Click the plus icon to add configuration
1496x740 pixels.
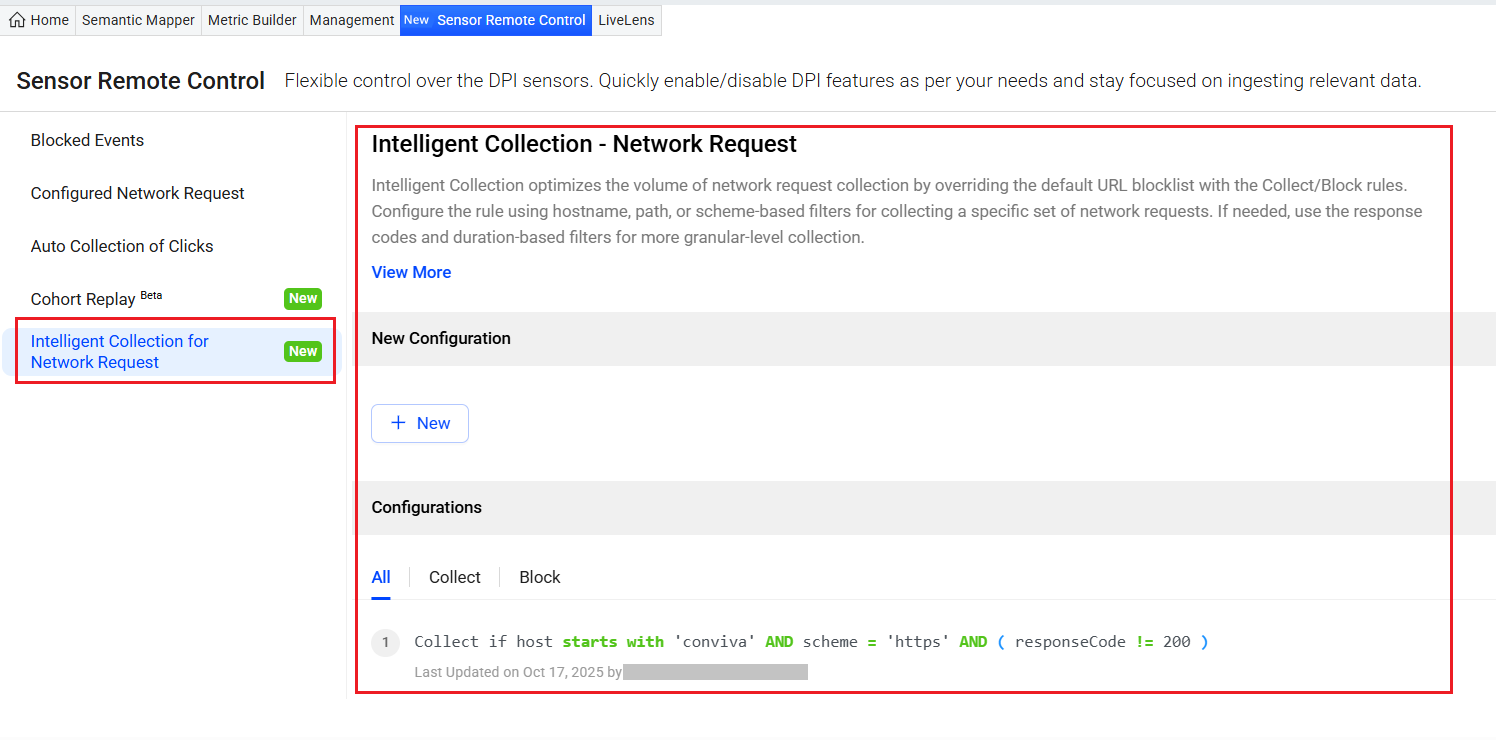click(398, 423)
